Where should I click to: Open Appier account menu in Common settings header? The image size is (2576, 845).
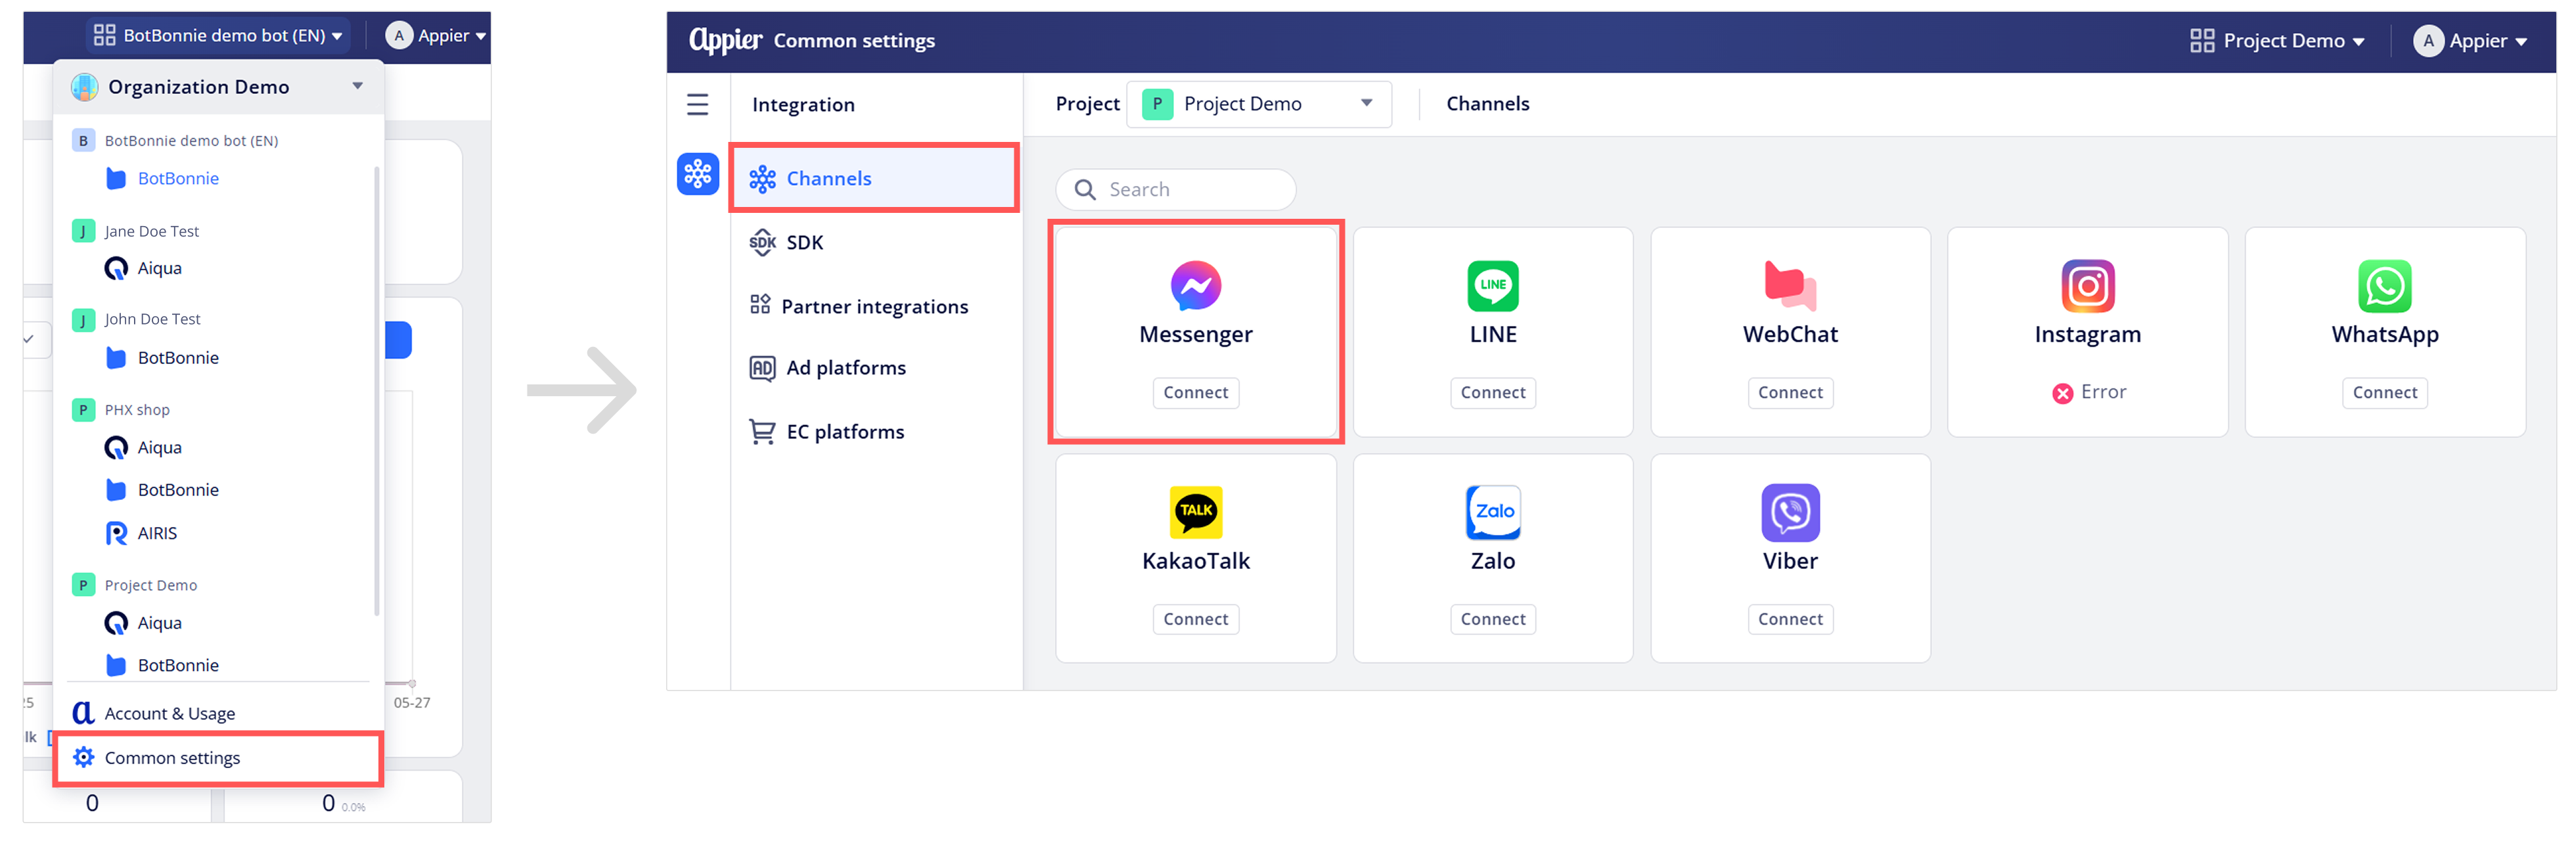pos(2471,41)
